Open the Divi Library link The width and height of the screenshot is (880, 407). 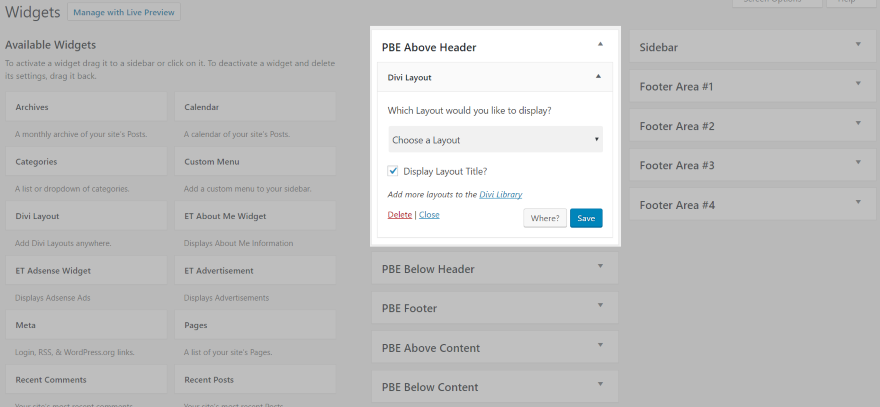pos(500,194)
